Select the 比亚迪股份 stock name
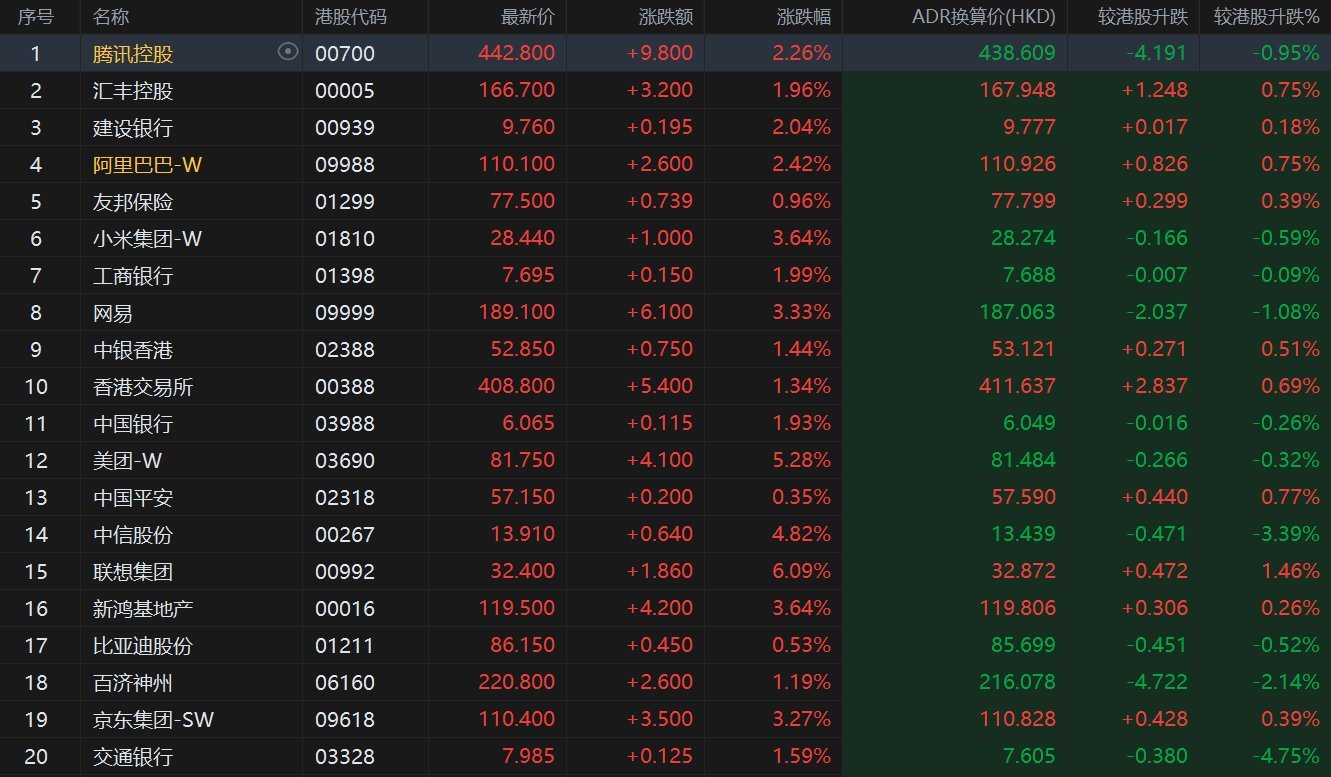 pos(143,646)
